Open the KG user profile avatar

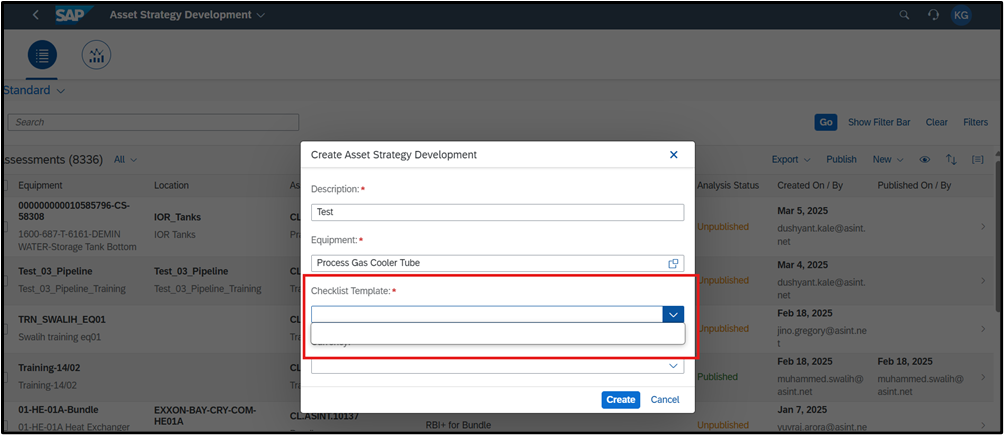961,15
